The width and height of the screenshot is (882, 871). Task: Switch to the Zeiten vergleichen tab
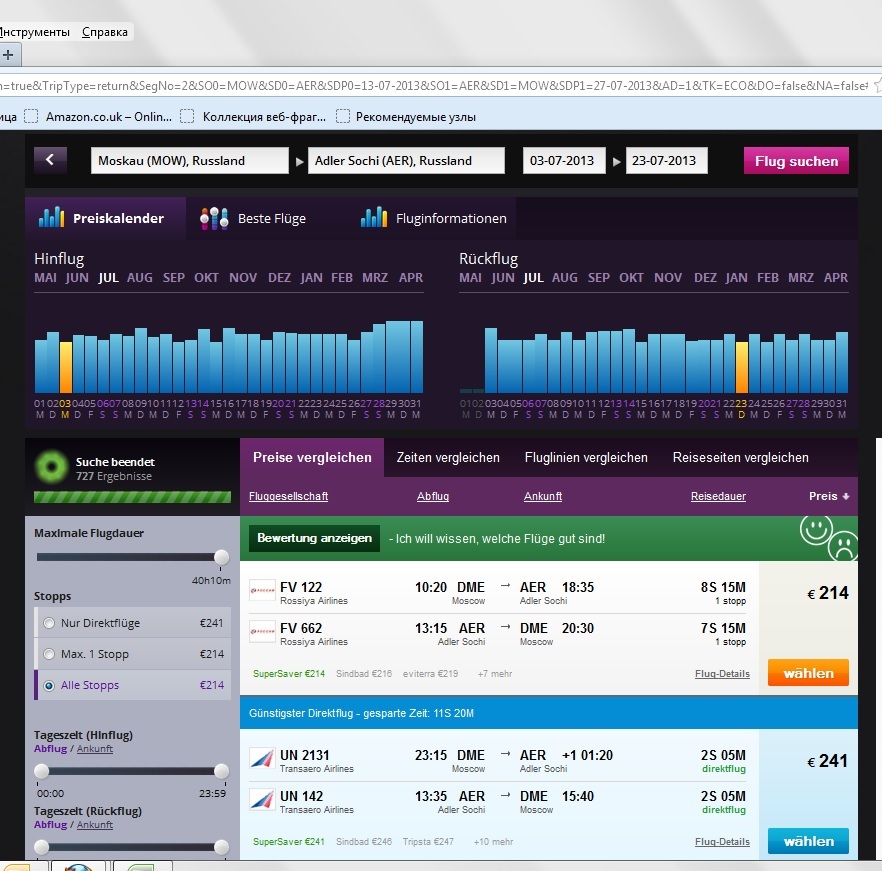click(x=448, y=457)
